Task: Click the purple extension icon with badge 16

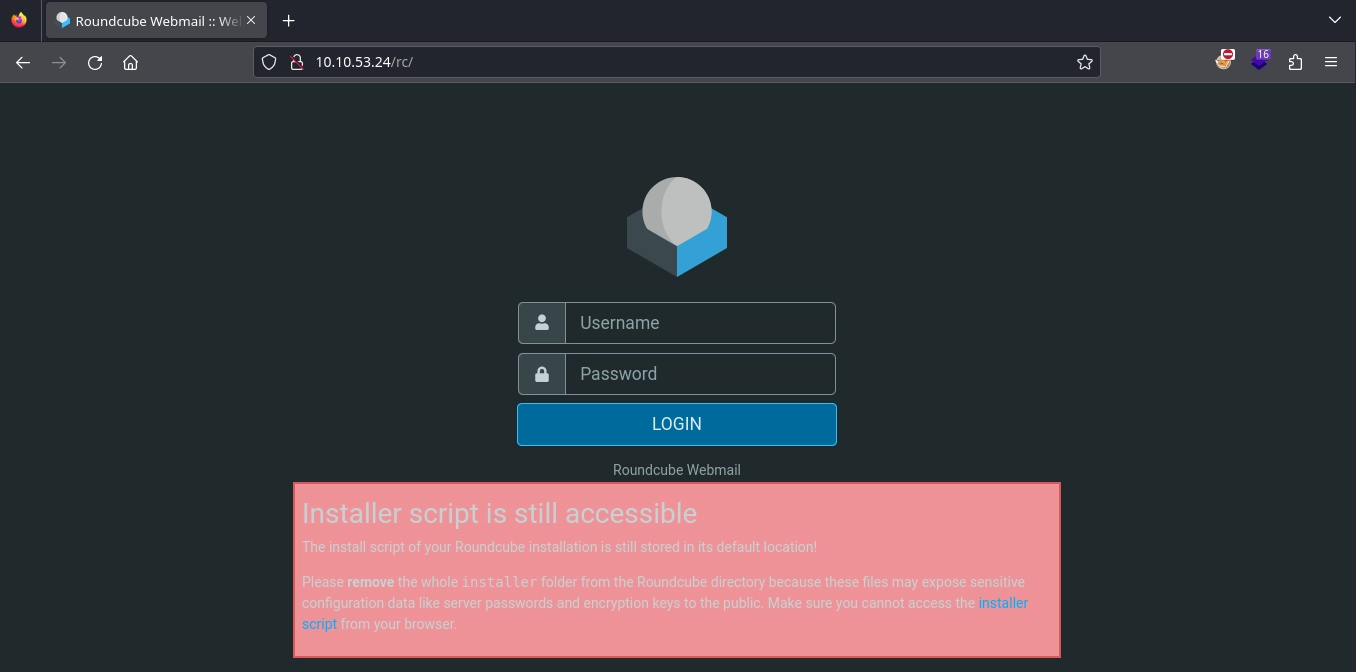Action: coord(1260,61)
